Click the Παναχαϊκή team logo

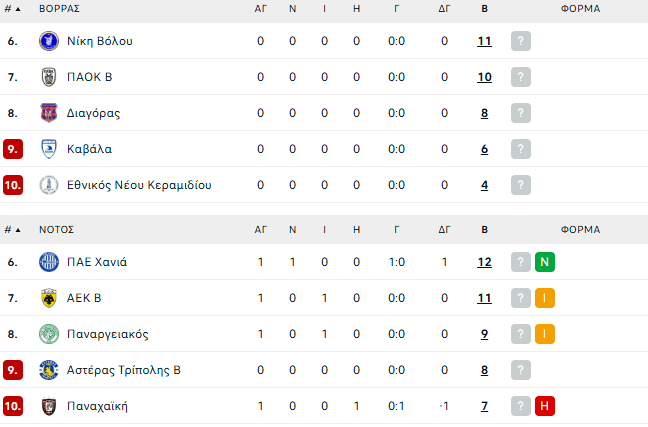point(48,406)
